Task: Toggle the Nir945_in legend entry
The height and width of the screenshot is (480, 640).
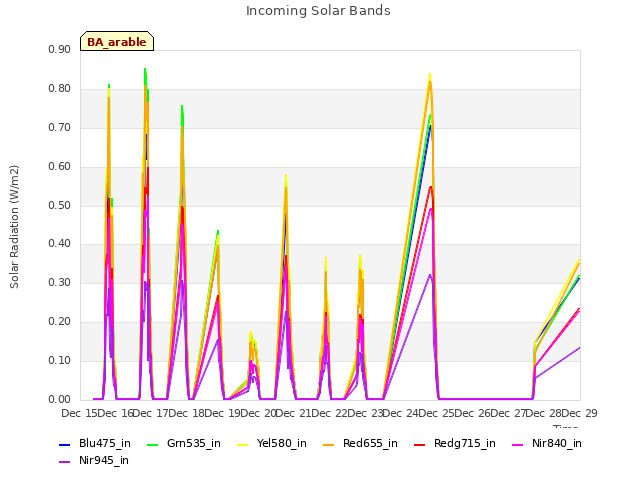Action: click(94, 461)
